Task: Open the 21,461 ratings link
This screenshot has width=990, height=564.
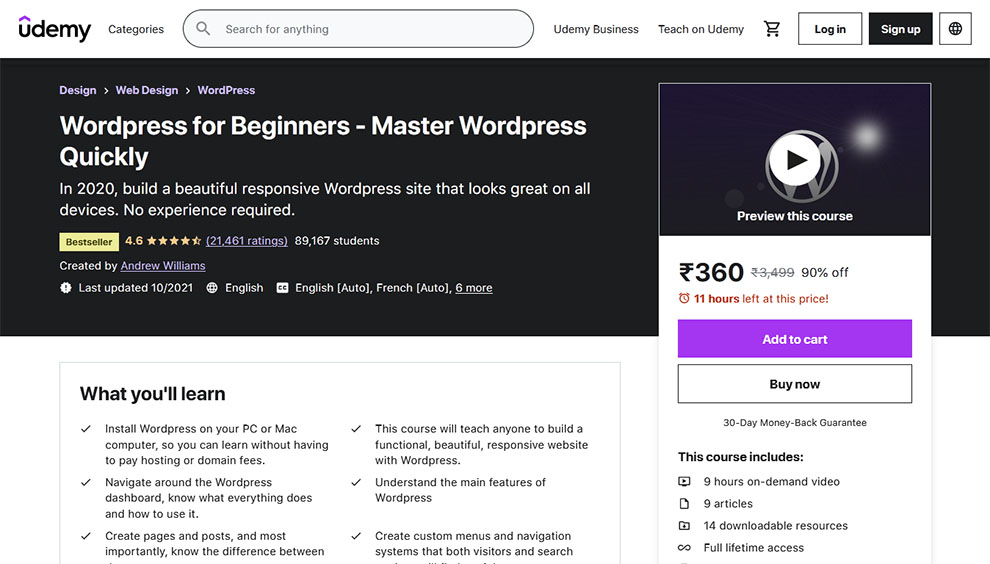Action: (x=247, y=241)
